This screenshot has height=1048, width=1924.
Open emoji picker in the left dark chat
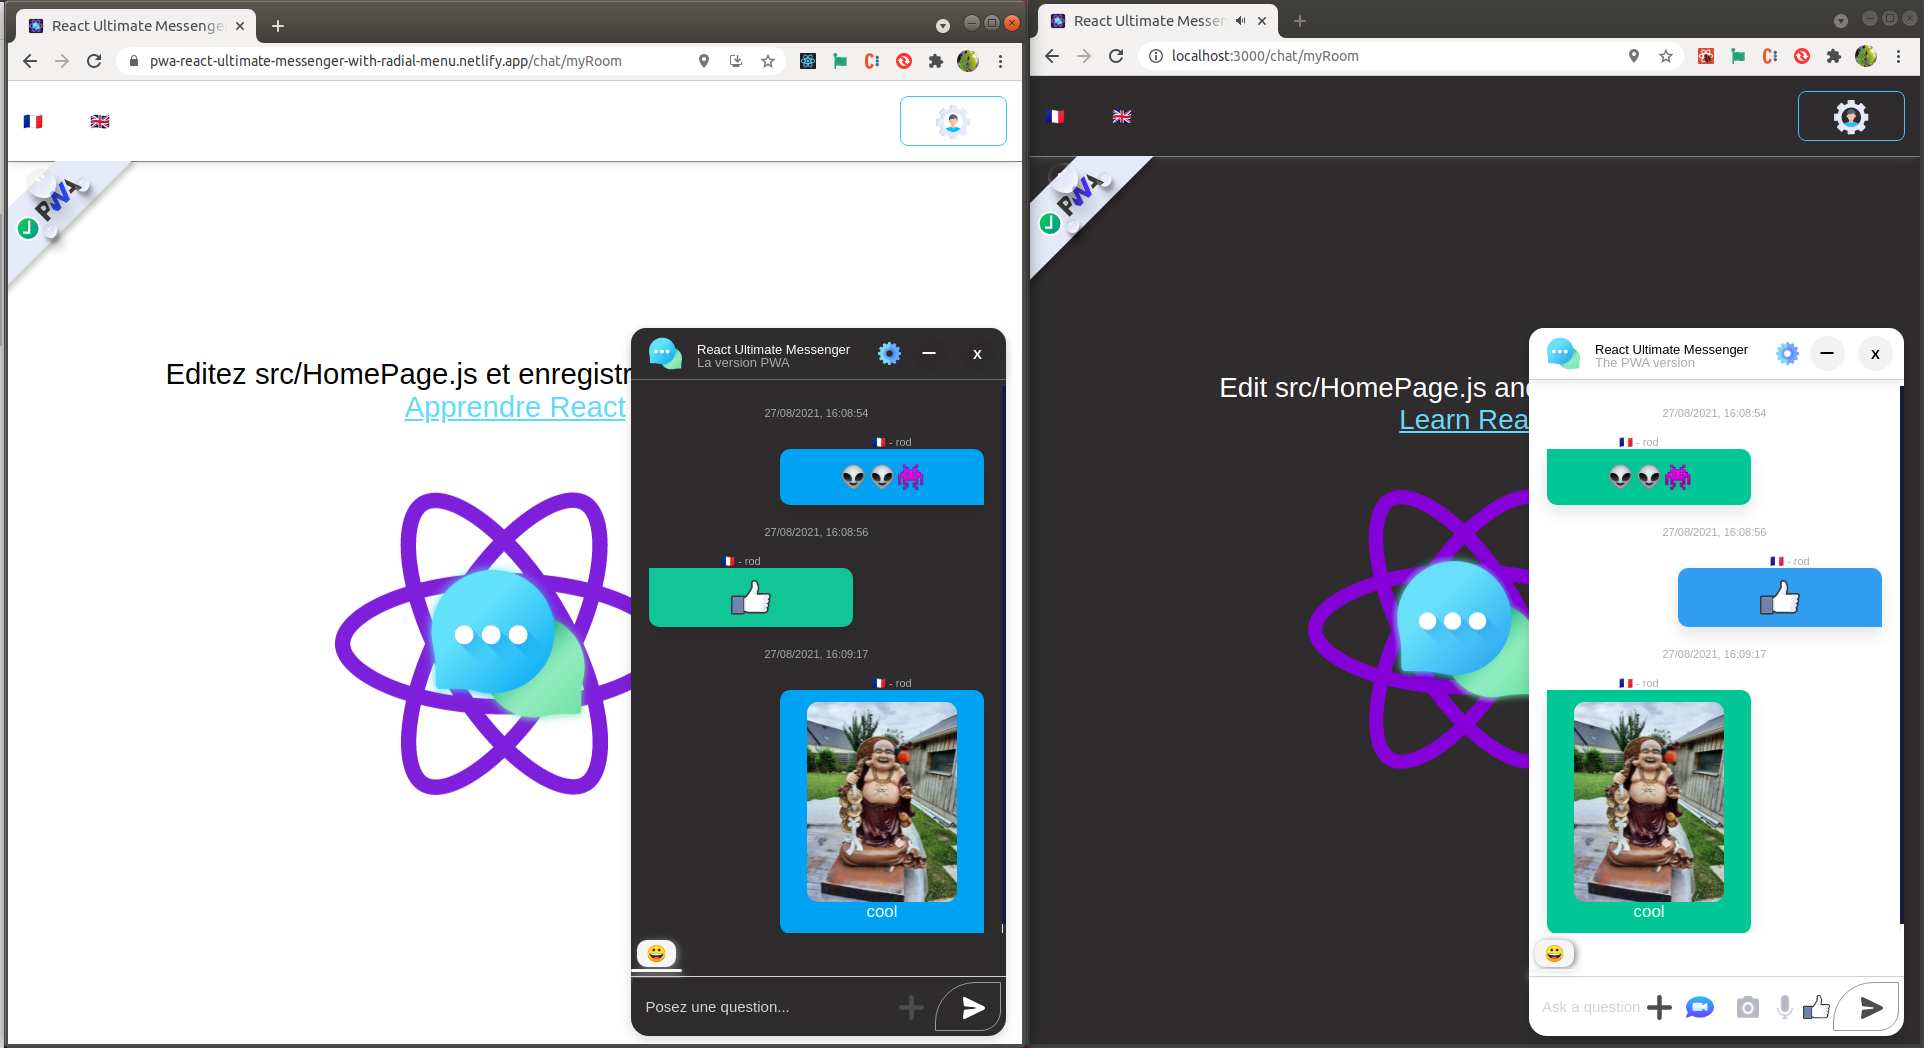(x=656, y=953)
